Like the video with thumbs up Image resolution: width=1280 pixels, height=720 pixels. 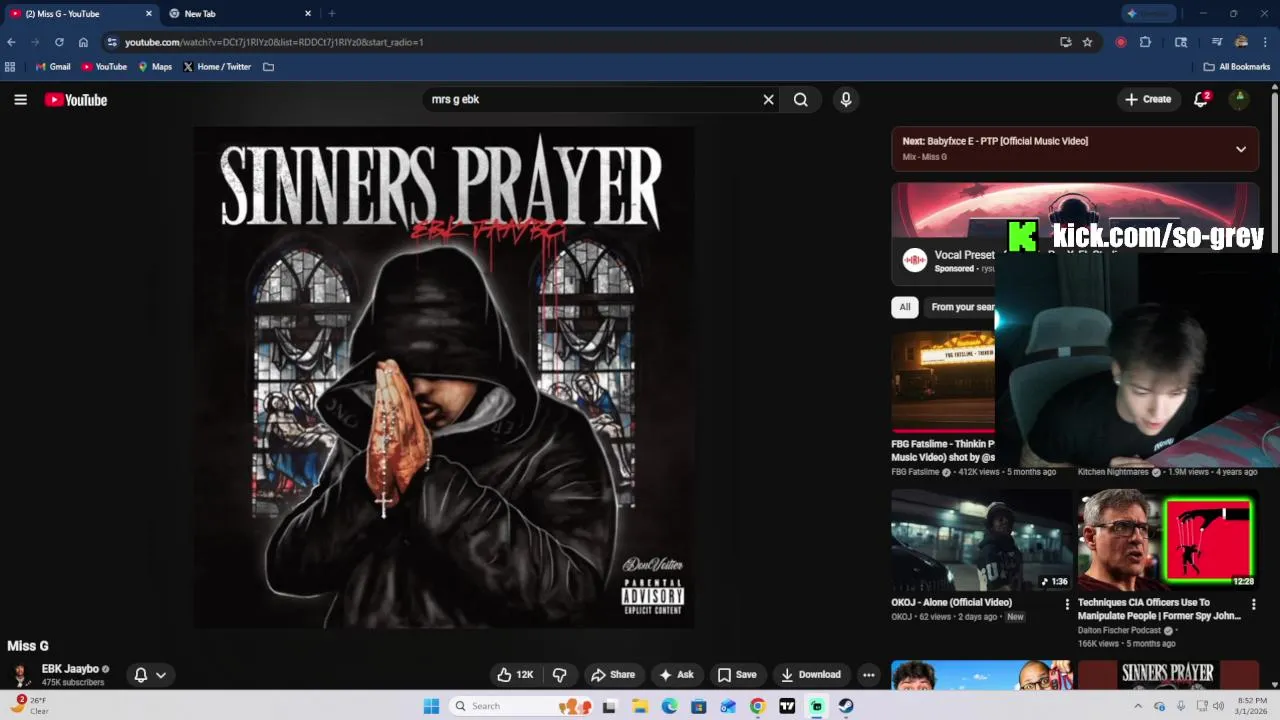pyautogui.click(x=515, y=675)
